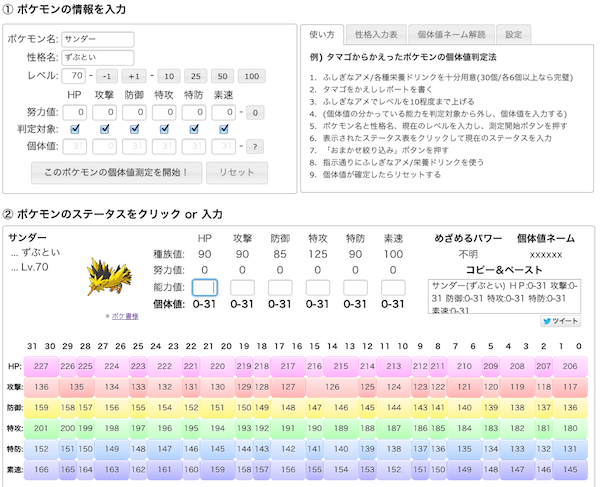Select HP stat value 206

[570, 366]
